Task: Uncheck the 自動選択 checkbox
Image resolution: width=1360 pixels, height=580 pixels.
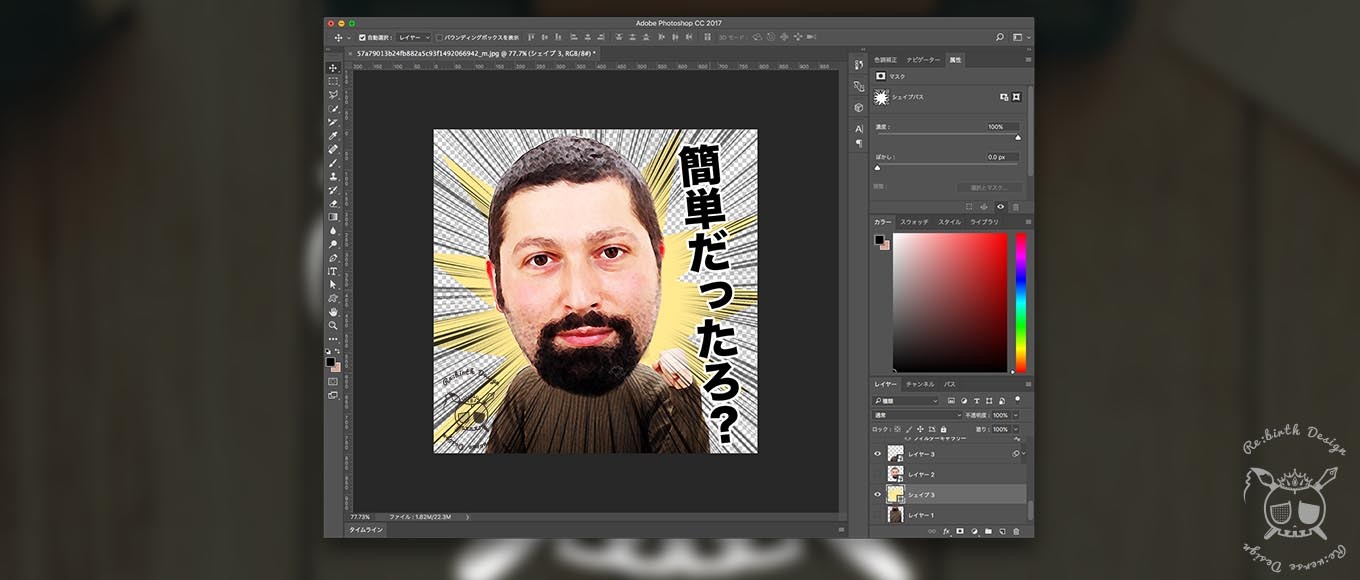Action: click(362, 37)
